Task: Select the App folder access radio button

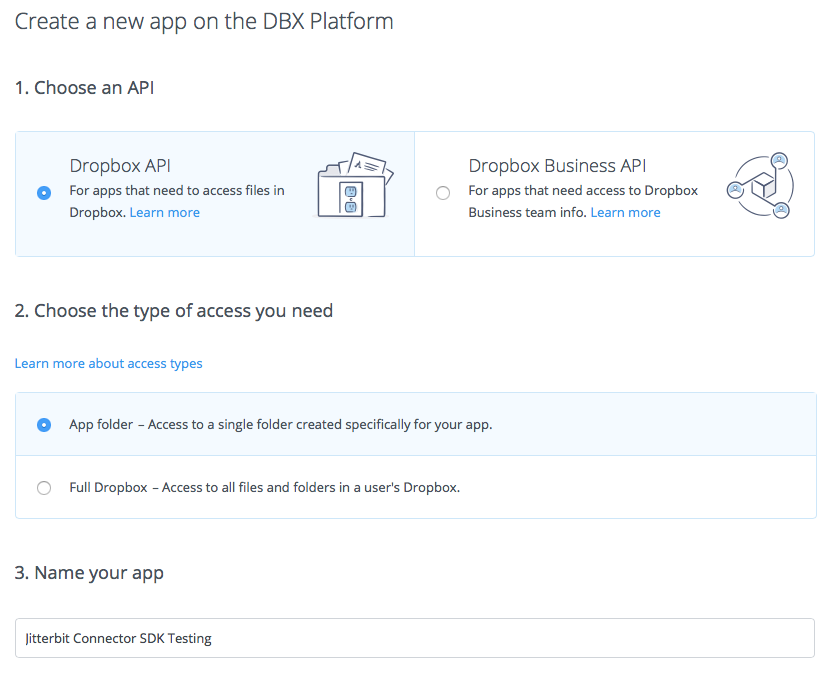Action: coord(44,424)
